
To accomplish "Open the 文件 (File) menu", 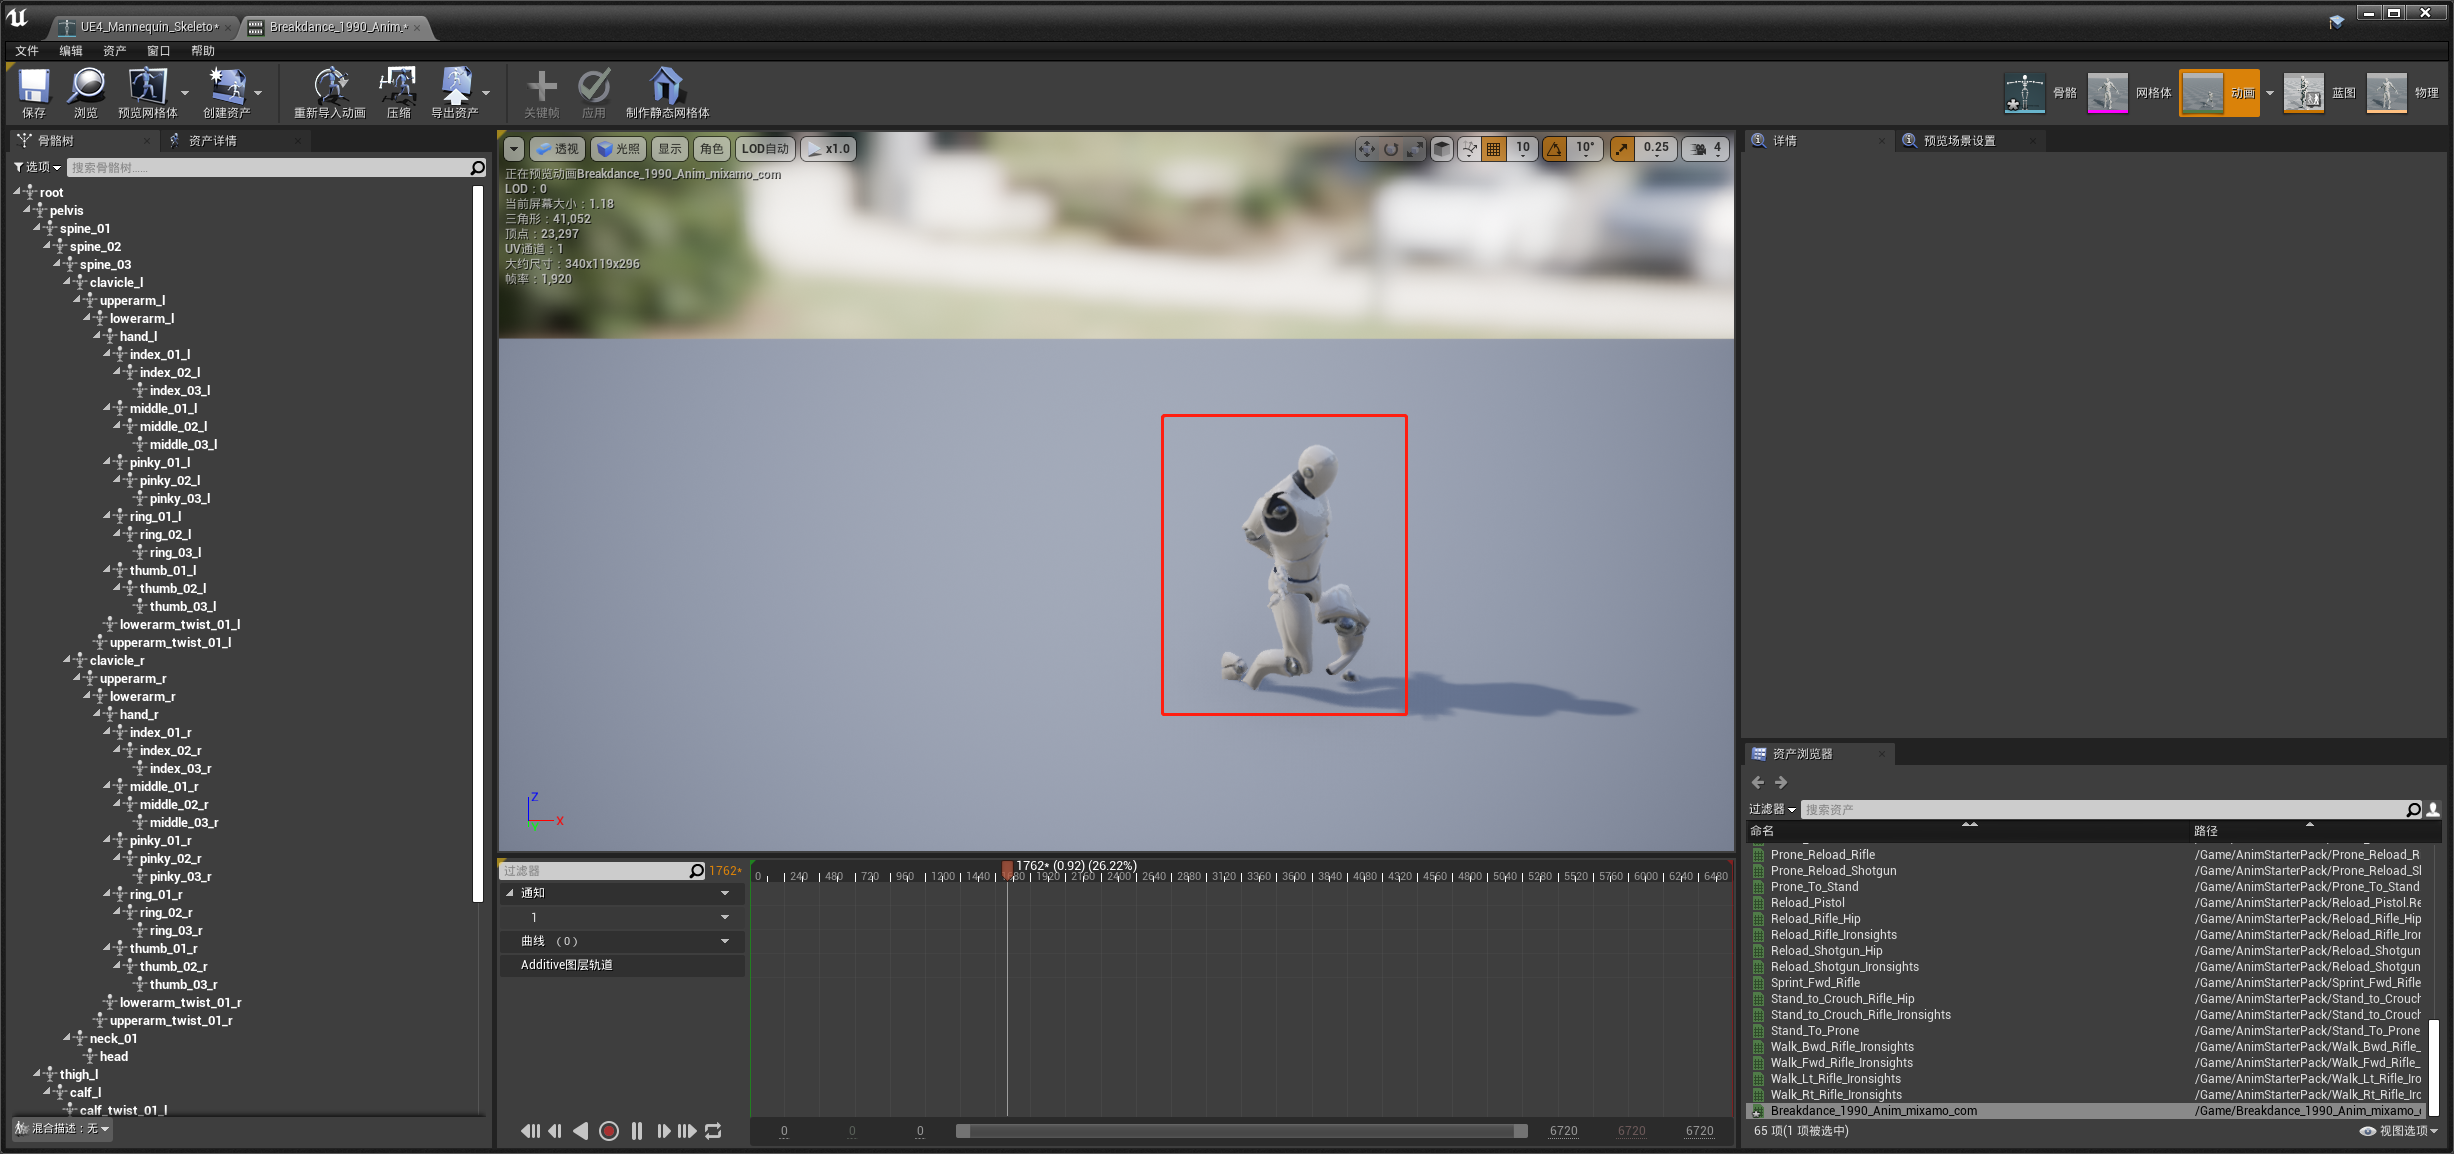I will [x=27, y=51].
